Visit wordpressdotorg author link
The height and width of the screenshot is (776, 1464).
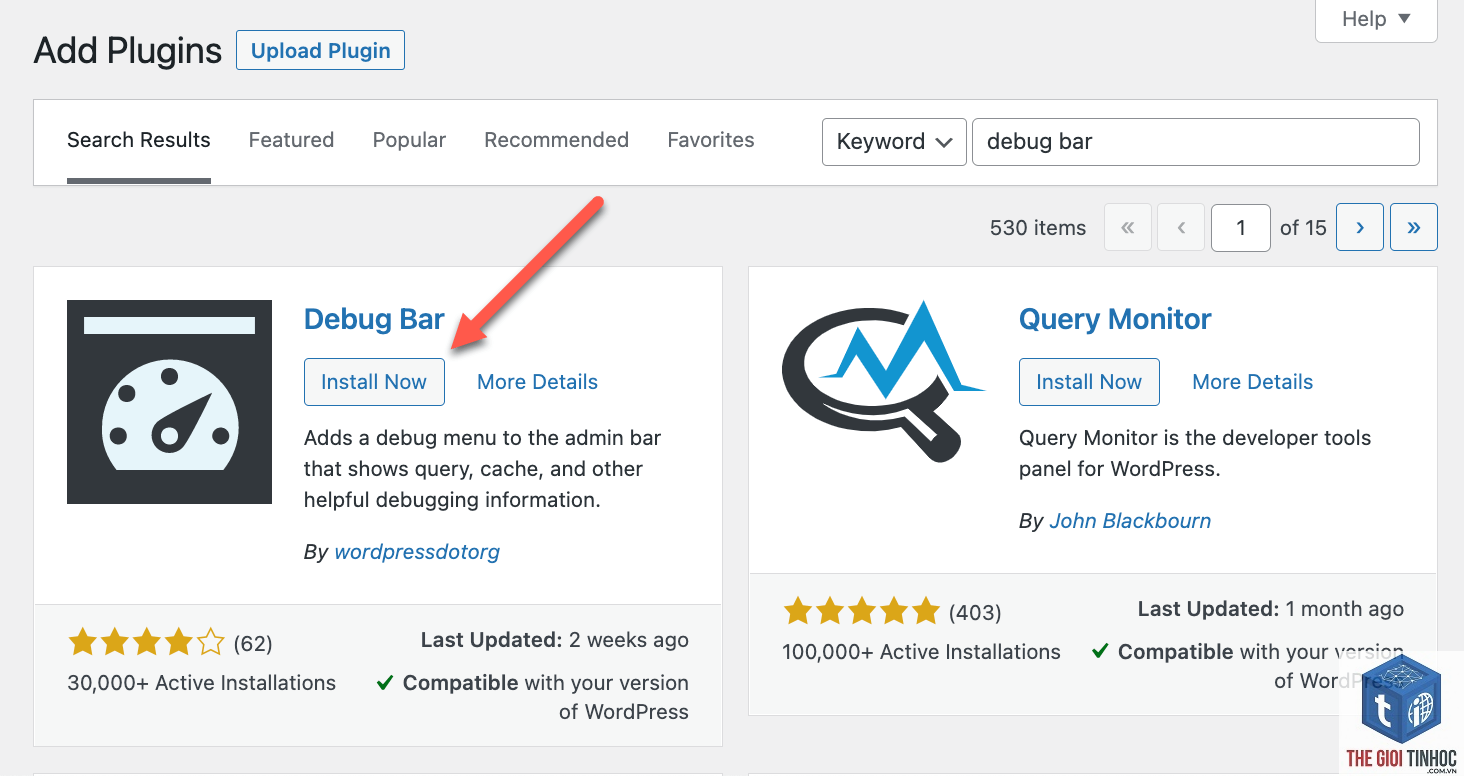417,551
